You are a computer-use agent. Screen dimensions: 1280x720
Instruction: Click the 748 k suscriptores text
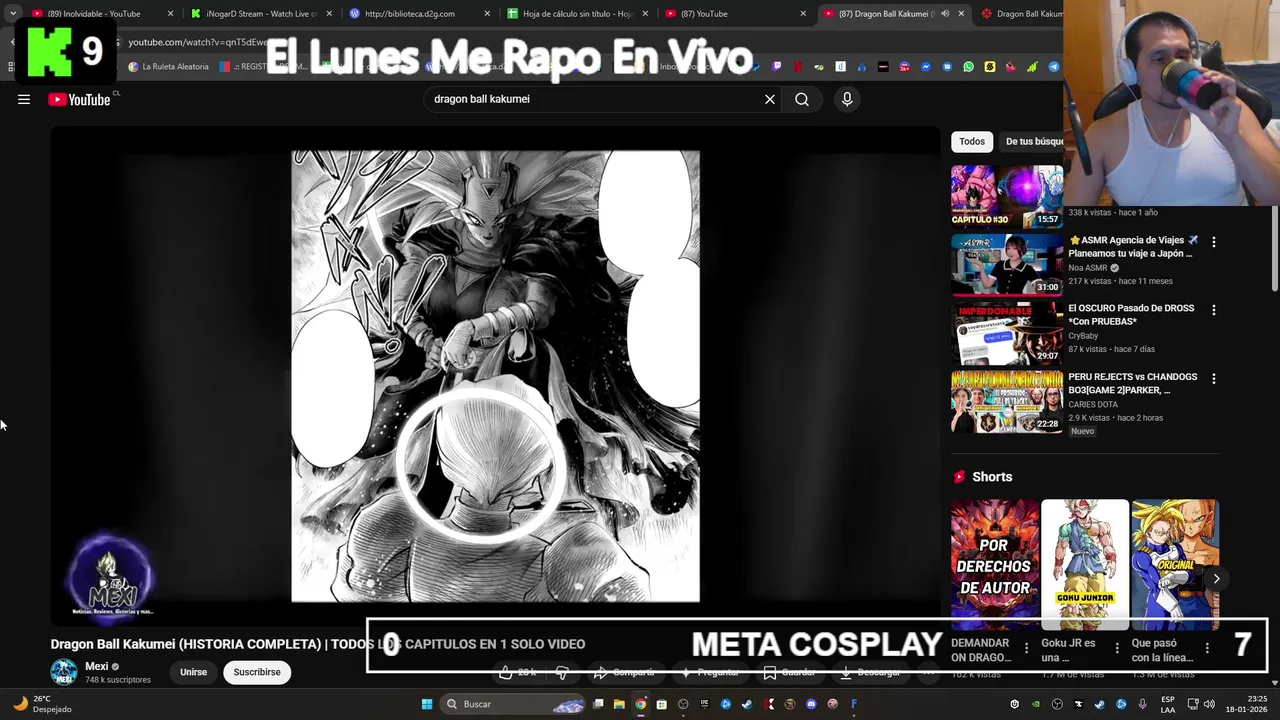pyautogui.click(x=118, y=680)
